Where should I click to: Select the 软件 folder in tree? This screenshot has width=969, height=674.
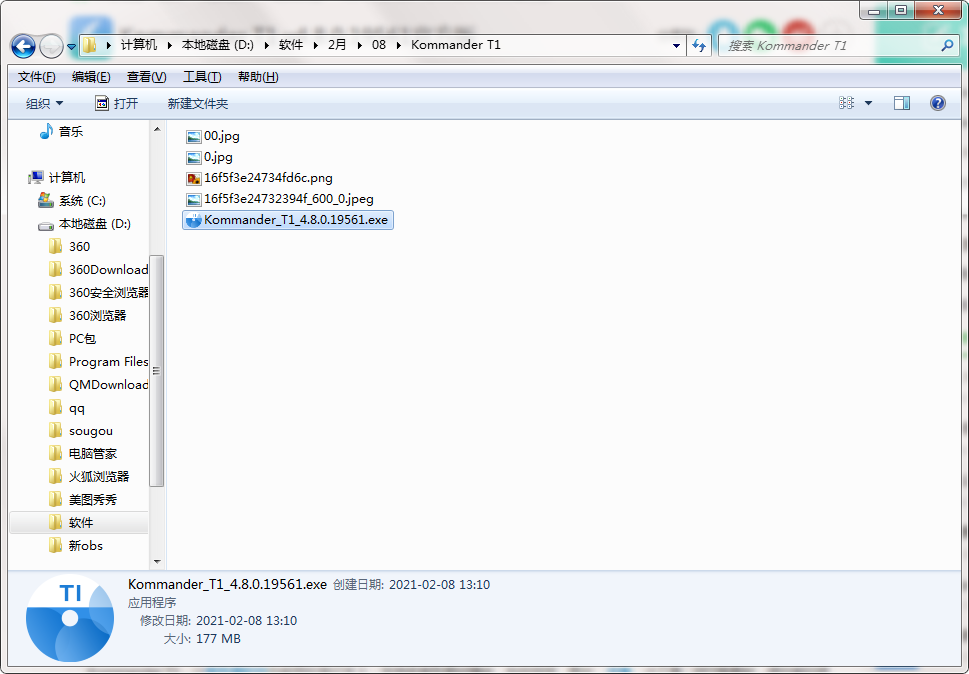(80, 523)
